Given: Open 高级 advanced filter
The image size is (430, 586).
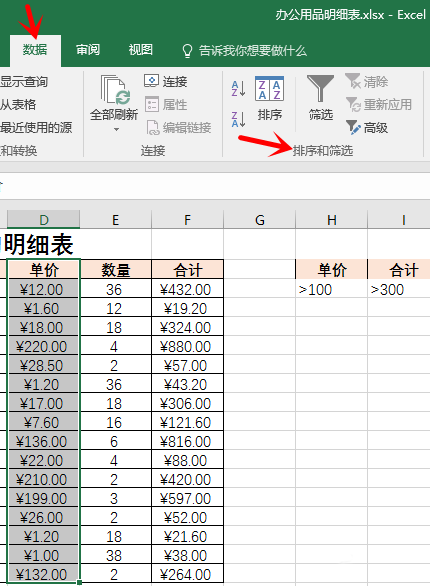Looking at the screenshot, I should pos(366,128).
